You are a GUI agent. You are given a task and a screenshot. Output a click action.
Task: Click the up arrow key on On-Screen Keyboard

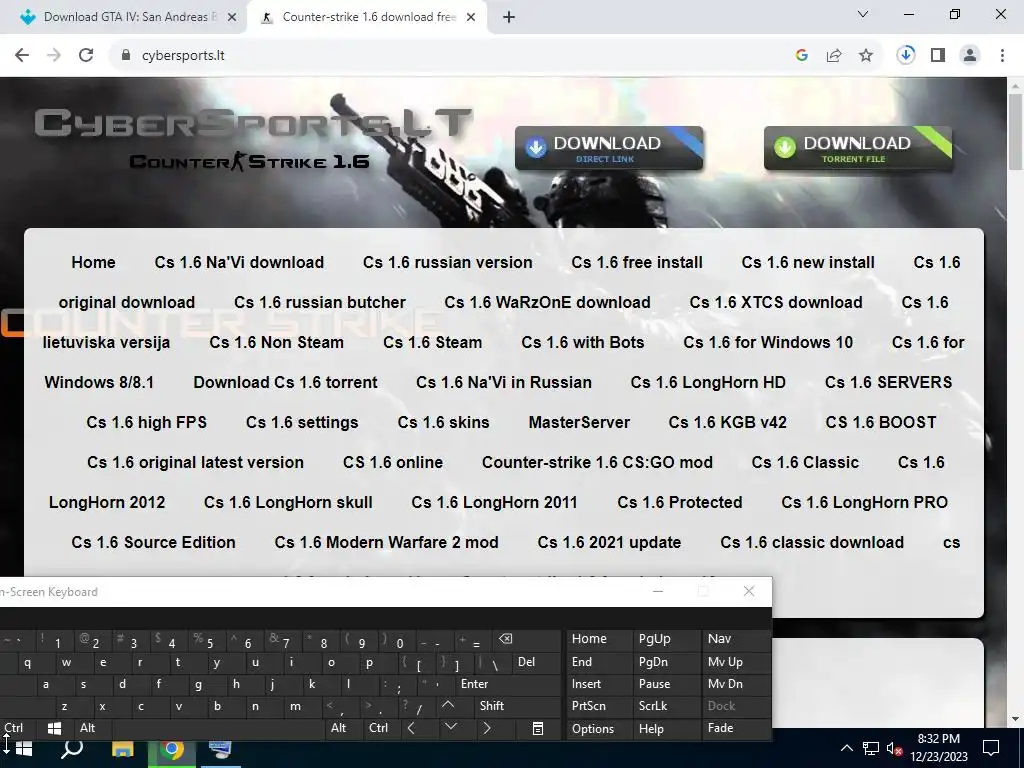448,705
